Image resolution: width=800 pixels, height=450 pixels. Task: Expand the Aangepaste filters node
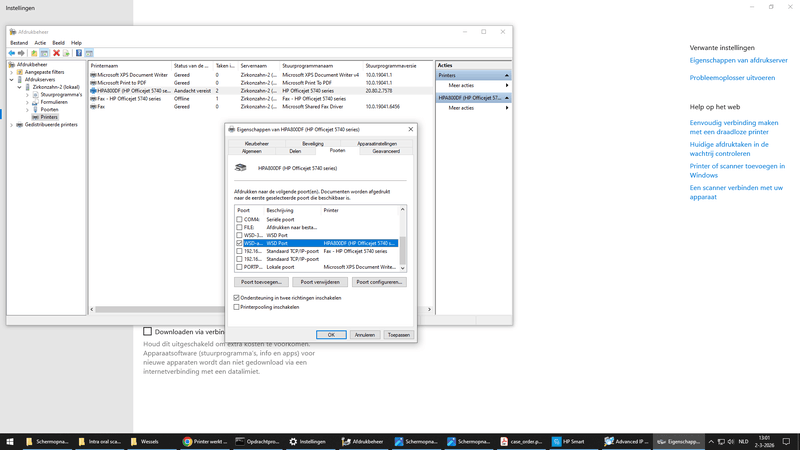12,72
